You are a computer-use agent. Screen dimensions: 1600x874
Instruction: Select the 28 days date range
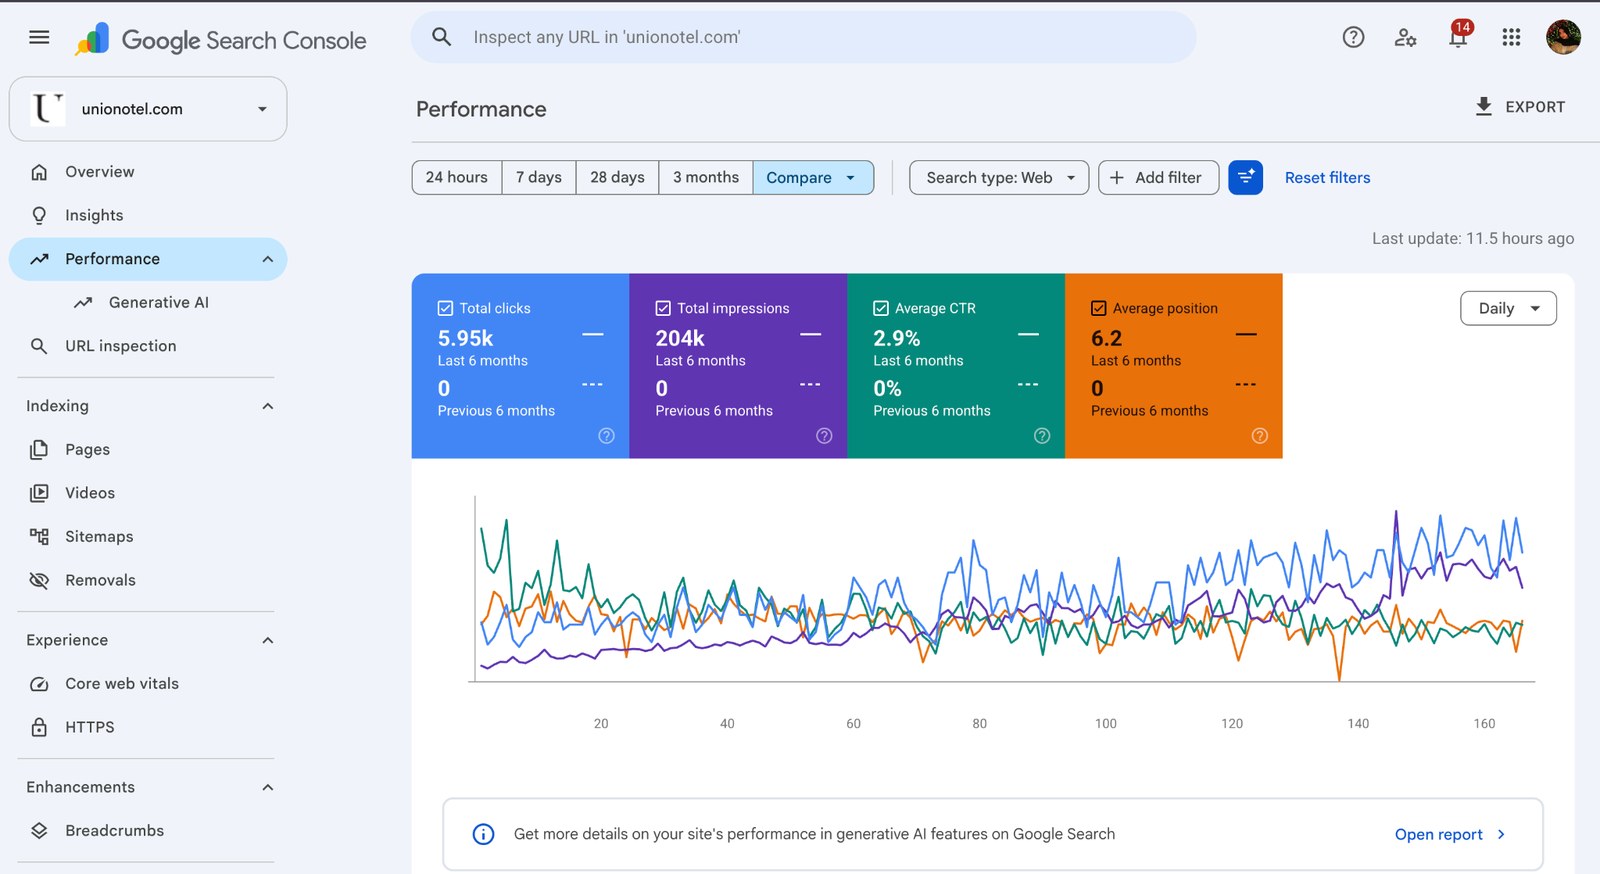point(617,177)
